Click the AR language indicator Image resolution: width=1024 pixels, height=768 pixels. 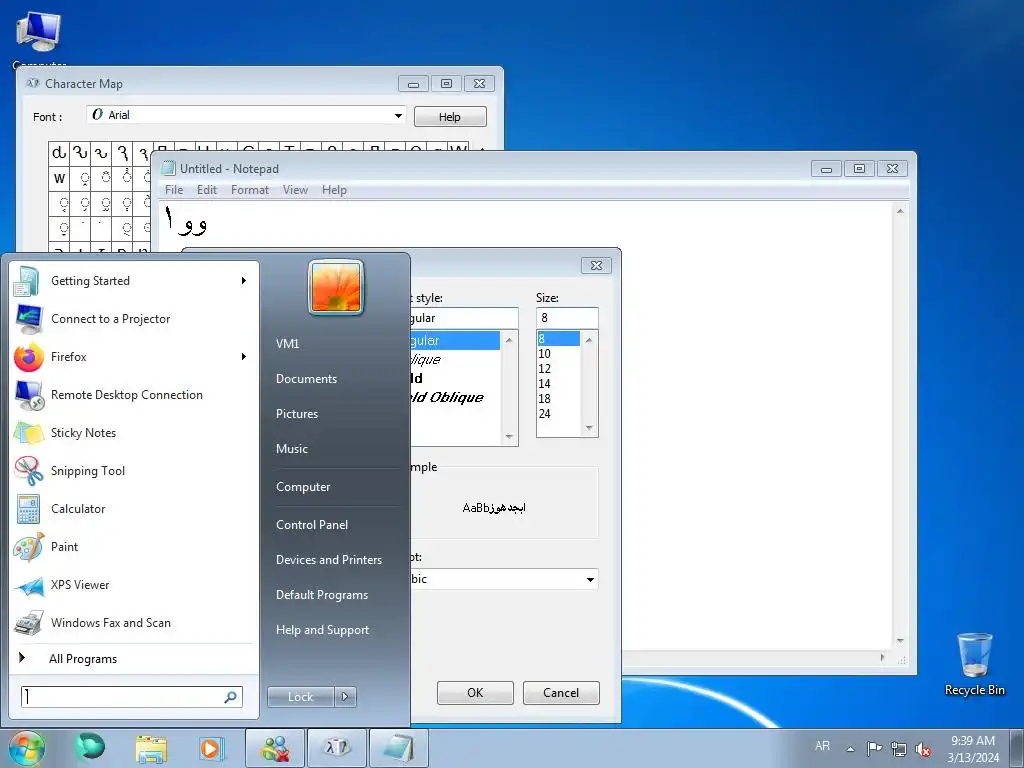[x=822, y=746]
